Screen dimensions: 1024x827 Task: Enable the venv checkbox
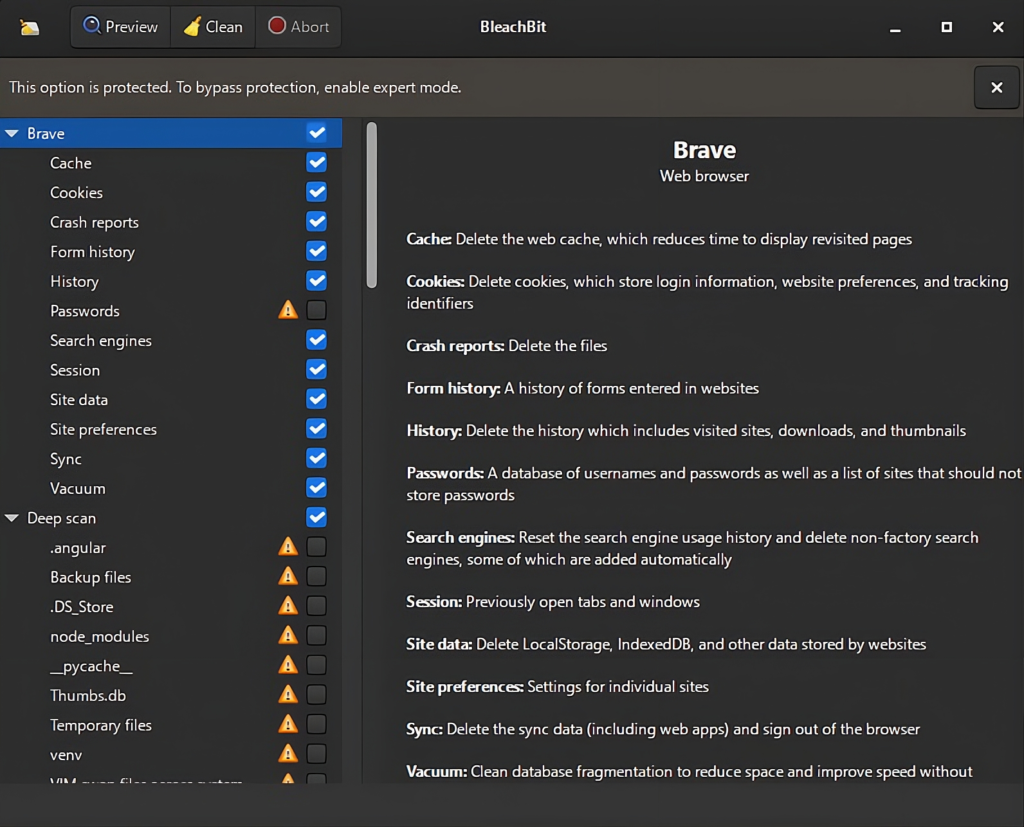coord(317,754)
